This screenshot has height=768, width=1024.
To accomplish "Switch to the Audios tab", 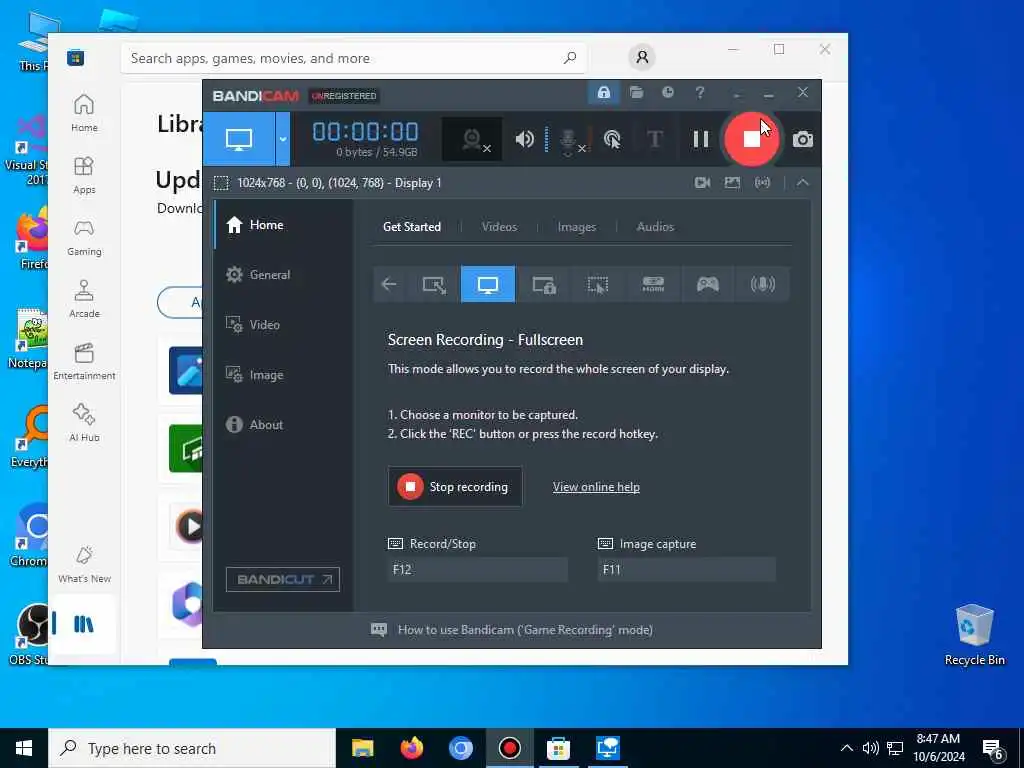I will (655, 227).
